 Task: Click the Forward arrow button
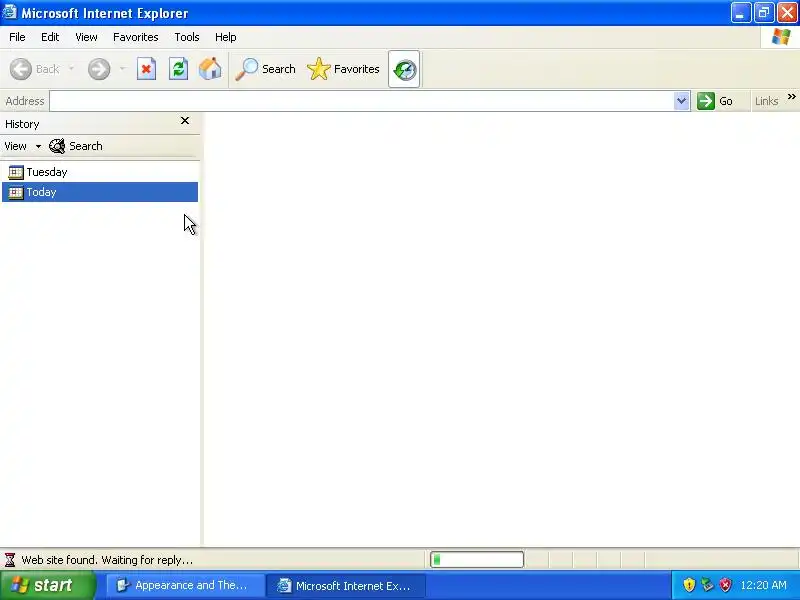pos(99,69)
